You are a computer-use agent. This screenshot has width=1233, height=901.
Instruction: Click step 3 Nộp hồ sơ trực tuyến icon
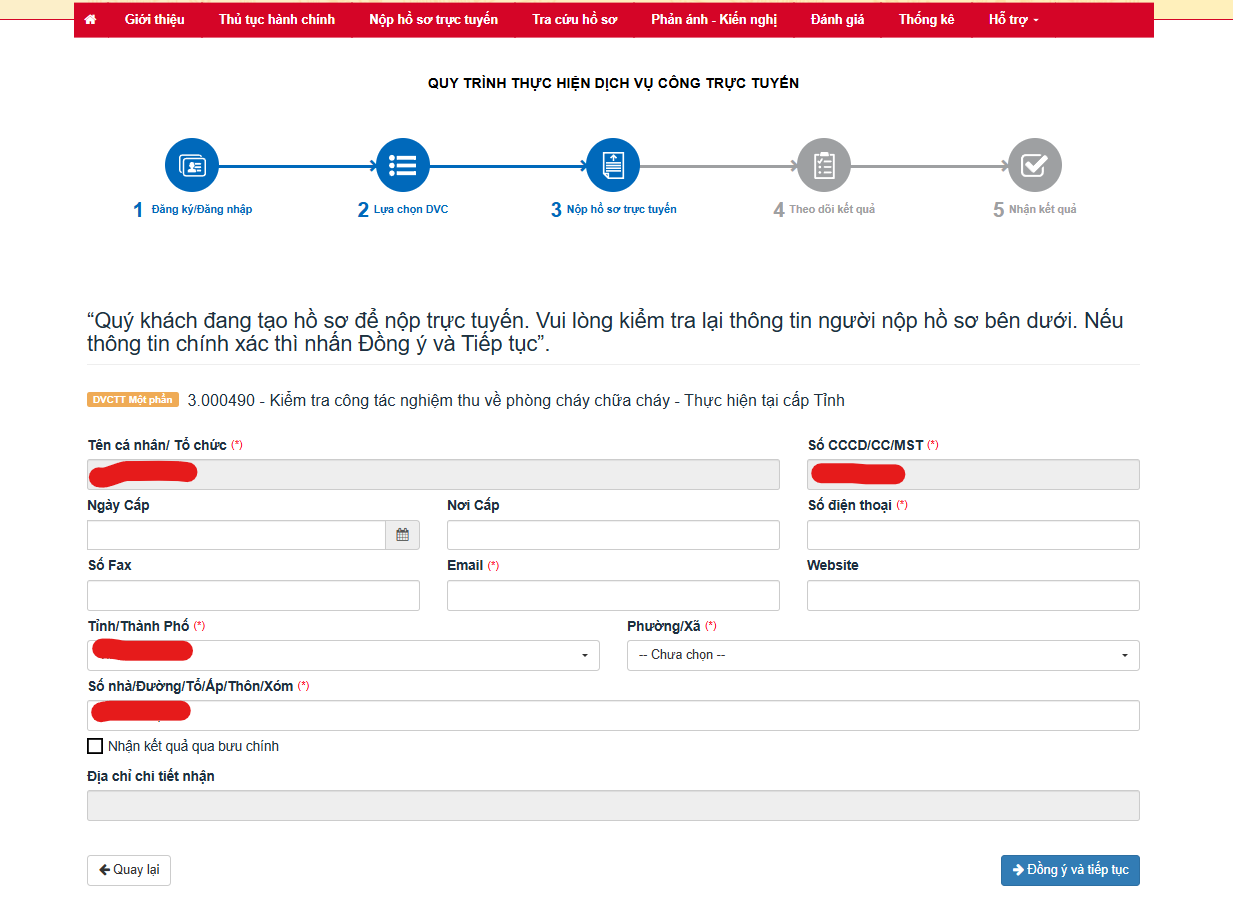[613, 165]
